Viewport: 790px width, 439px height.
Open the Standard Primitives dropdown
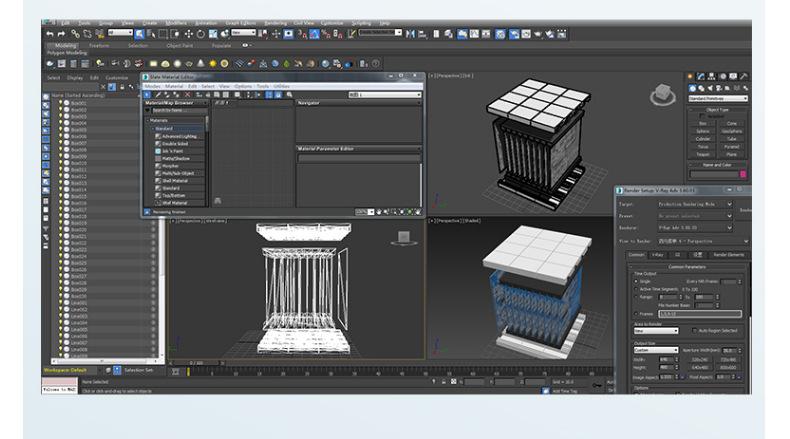pos(719,99)
